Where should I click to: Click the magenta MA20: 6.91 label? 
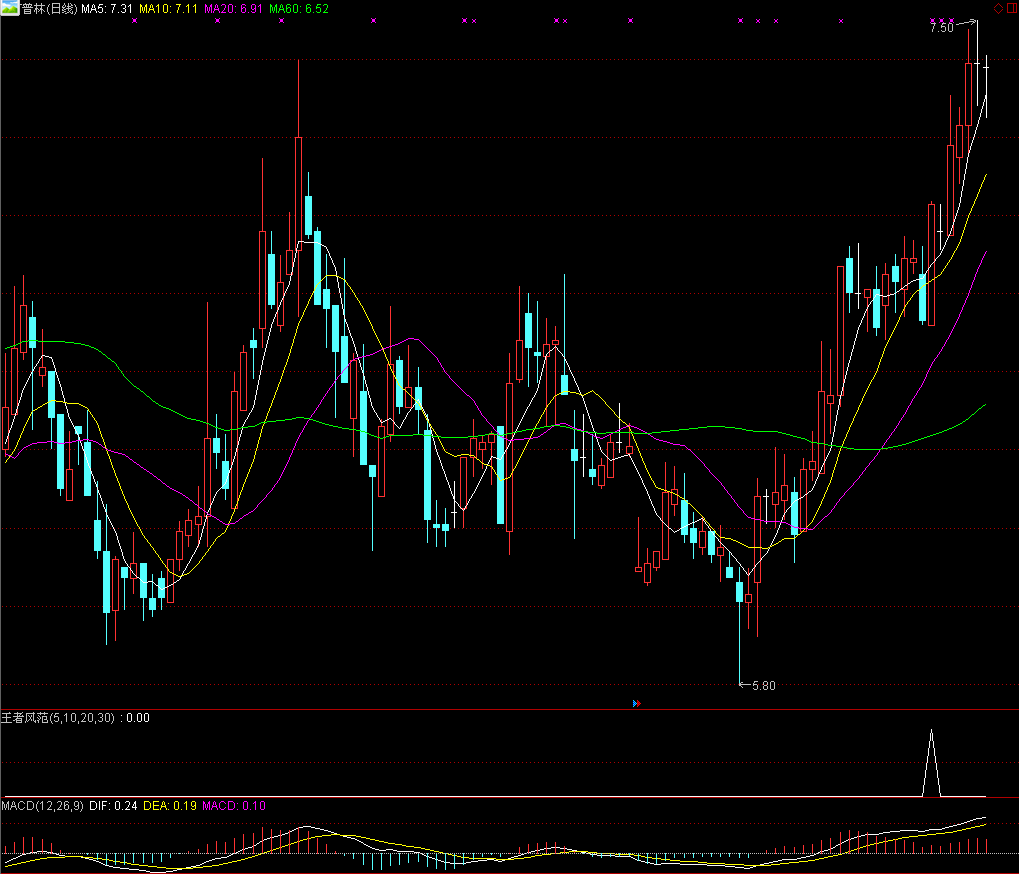[x=233, y=9]
